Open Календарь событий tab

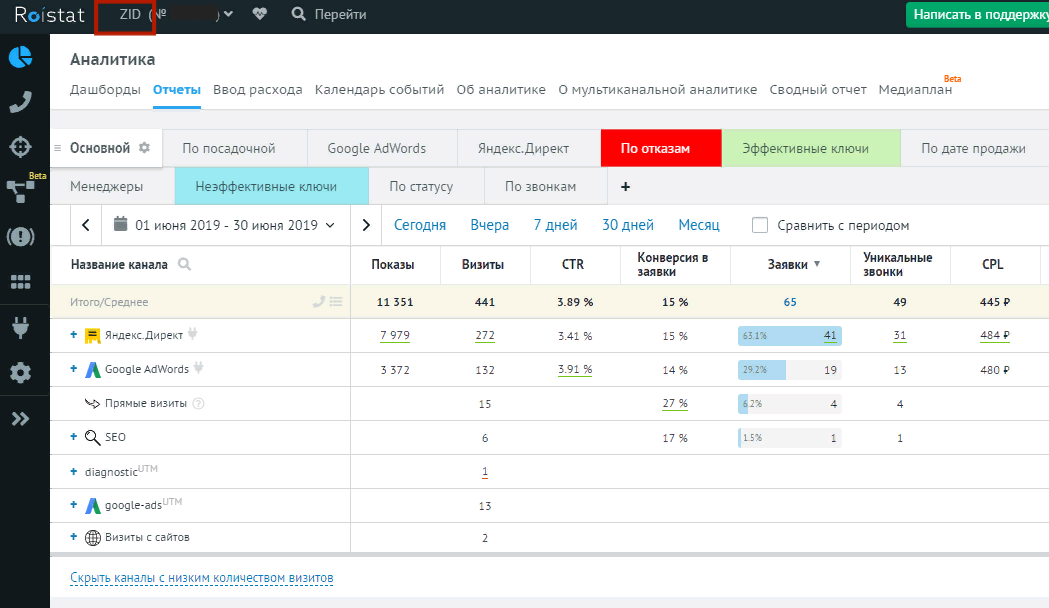pyautogui.click(x=379, y=90)
